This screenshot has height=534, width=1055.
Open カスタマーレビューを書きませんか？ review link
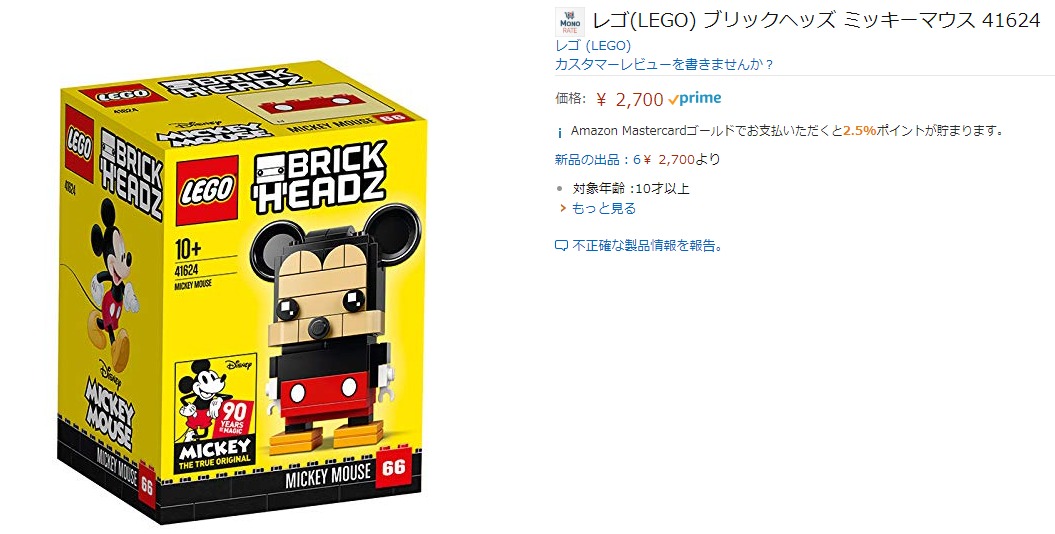coord(664,65)
